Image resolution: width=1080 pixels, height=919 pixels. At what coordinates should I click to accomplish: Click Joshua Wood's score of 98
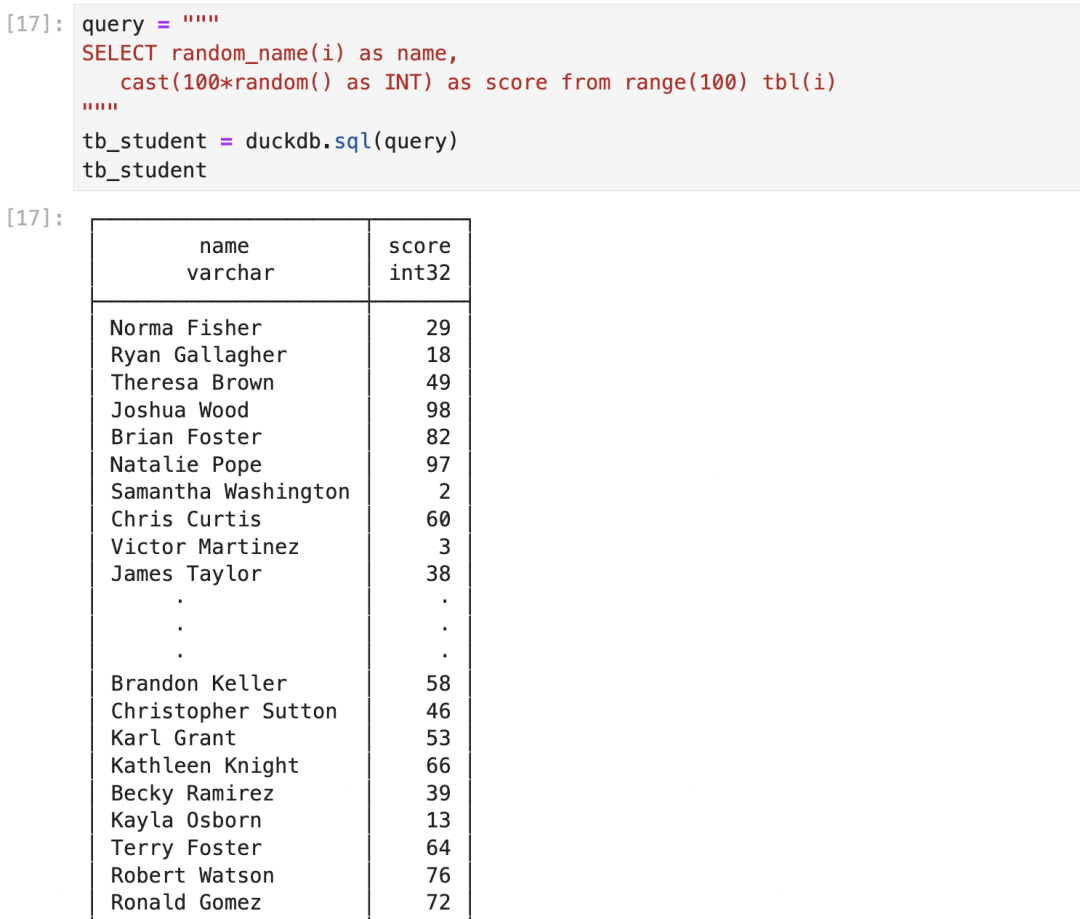(x=438, y=410)
